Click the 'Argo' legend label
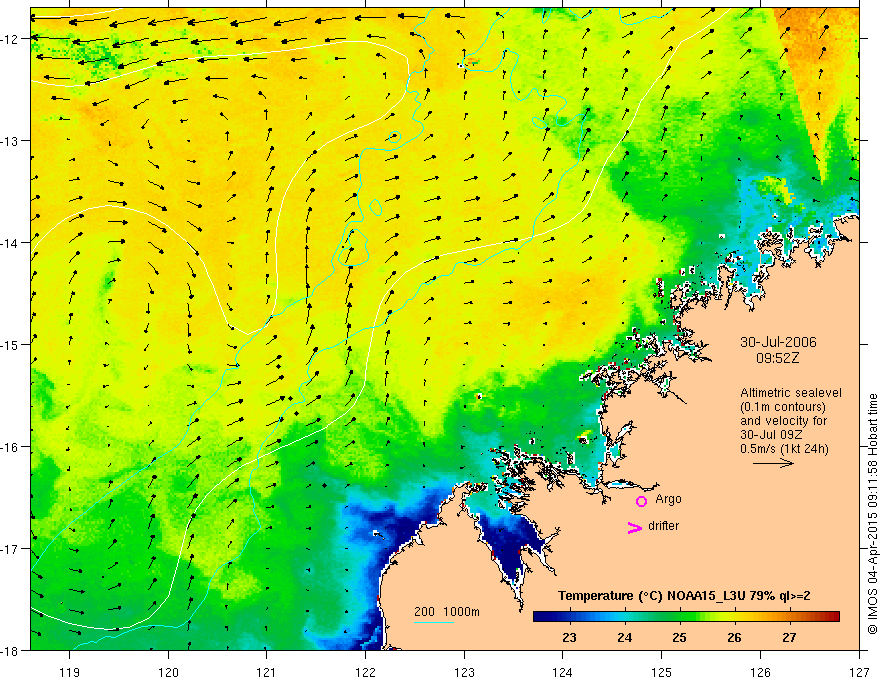 pyautogui.click(x=668, y=499)
